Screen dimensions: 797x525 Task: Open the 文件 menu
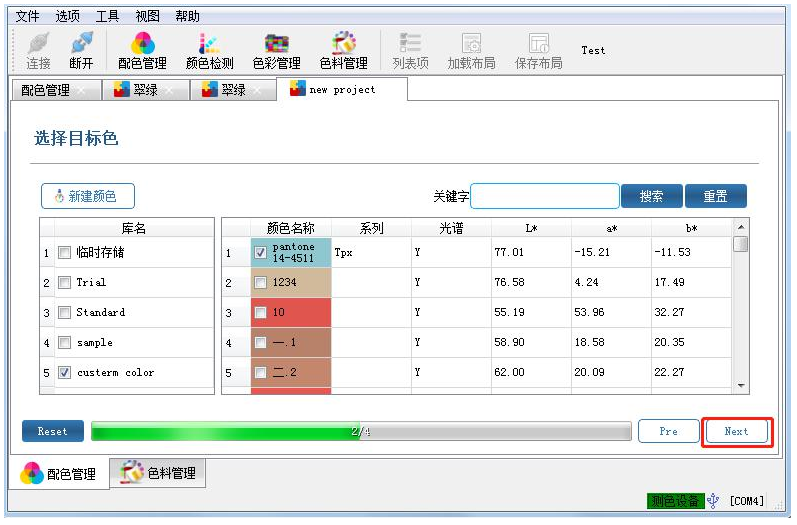[x=28, y=16]
